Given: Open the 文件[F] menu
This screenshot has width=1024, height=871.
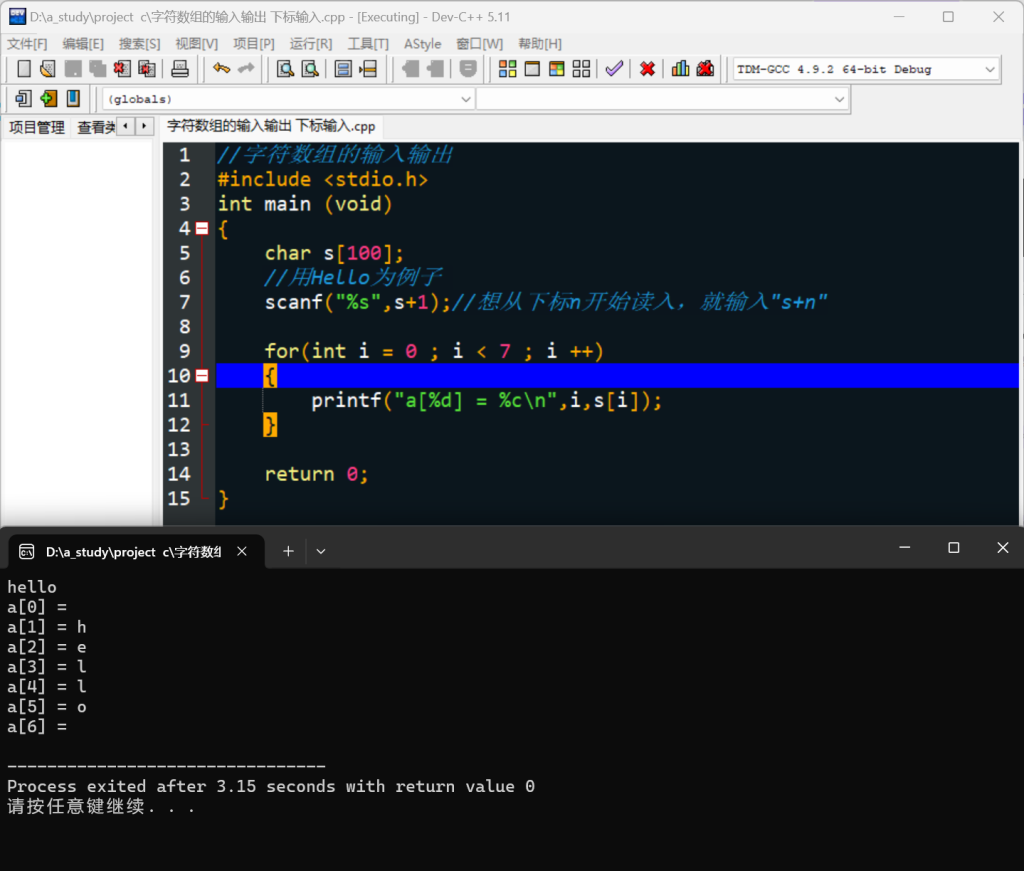Looking at the screenshot, I should click(x=27, y=44).
